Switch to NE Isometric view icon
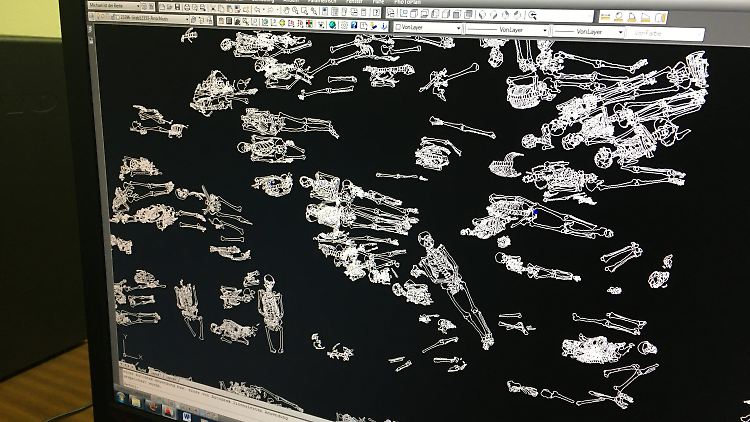 click(505, 15)
